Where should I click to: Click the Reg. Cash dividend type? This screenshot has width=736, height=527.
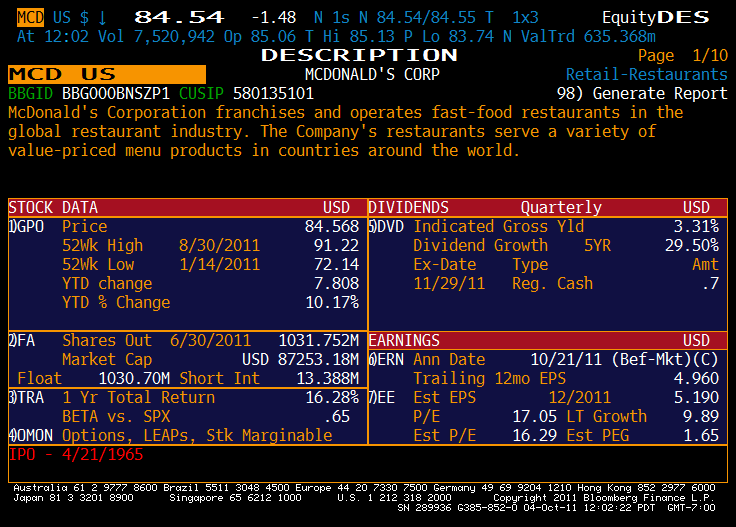tap(552, 283)
